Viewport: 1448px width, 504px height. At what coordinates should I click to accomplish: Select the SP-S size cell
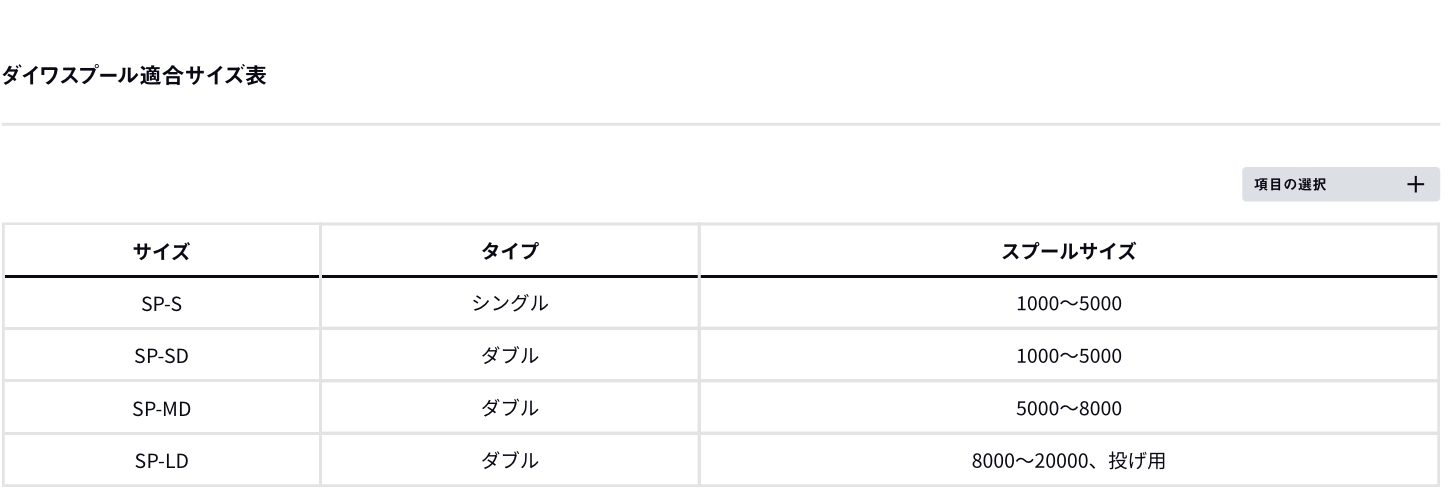pyautogui.click(x=161, y=304)
